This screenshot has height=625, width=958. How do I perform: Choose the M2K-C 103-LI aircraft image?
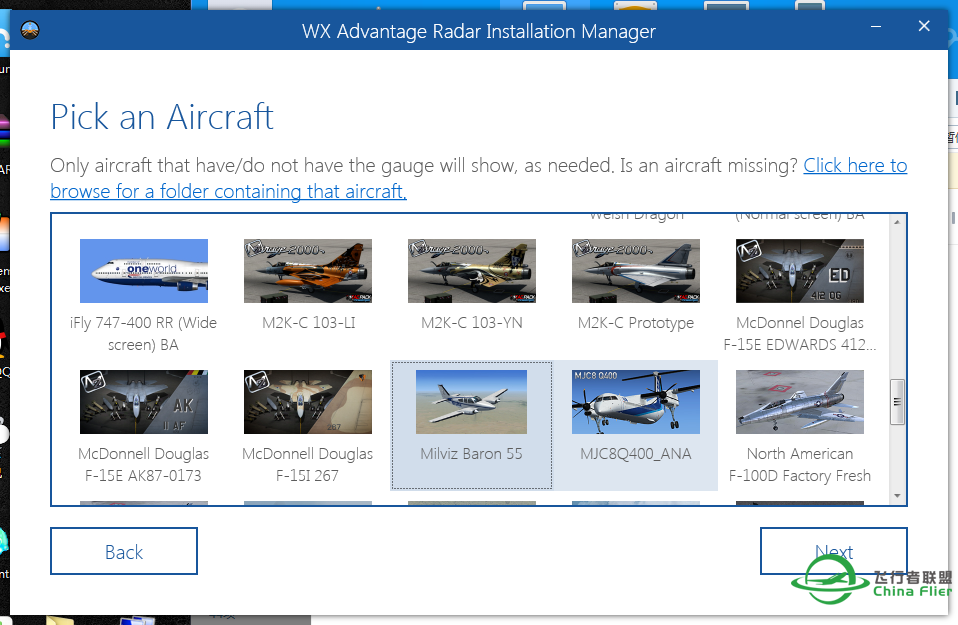[x=308, y=271]
